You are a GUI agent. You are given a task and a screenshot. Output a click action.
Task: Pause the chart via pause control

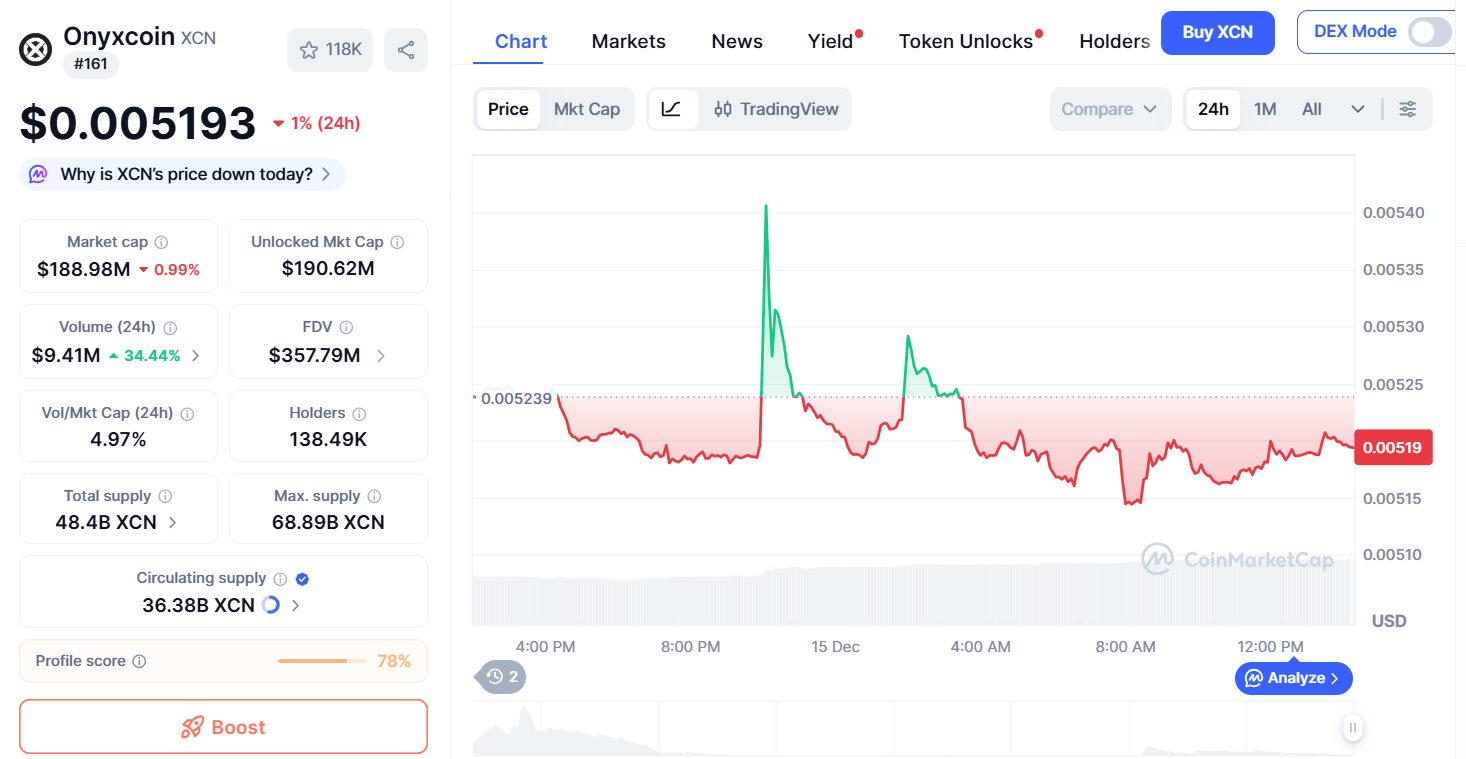[1352, 729]
